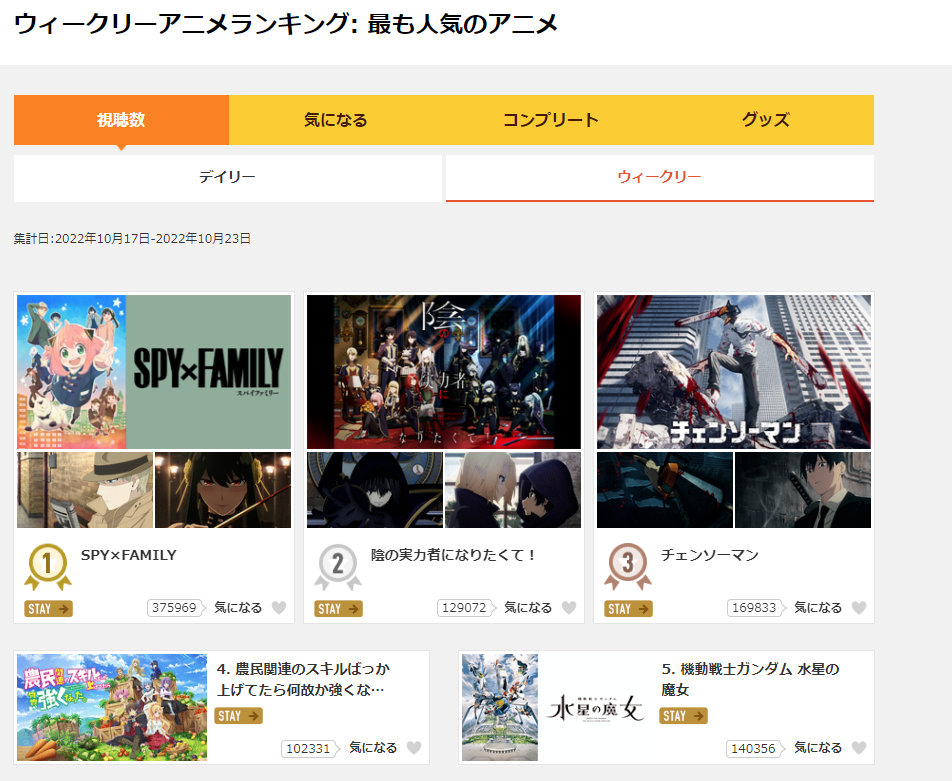Click SPY×FAMILY main key visual
The height and width of the screenshot is (781, 952).
coord(154,372)
